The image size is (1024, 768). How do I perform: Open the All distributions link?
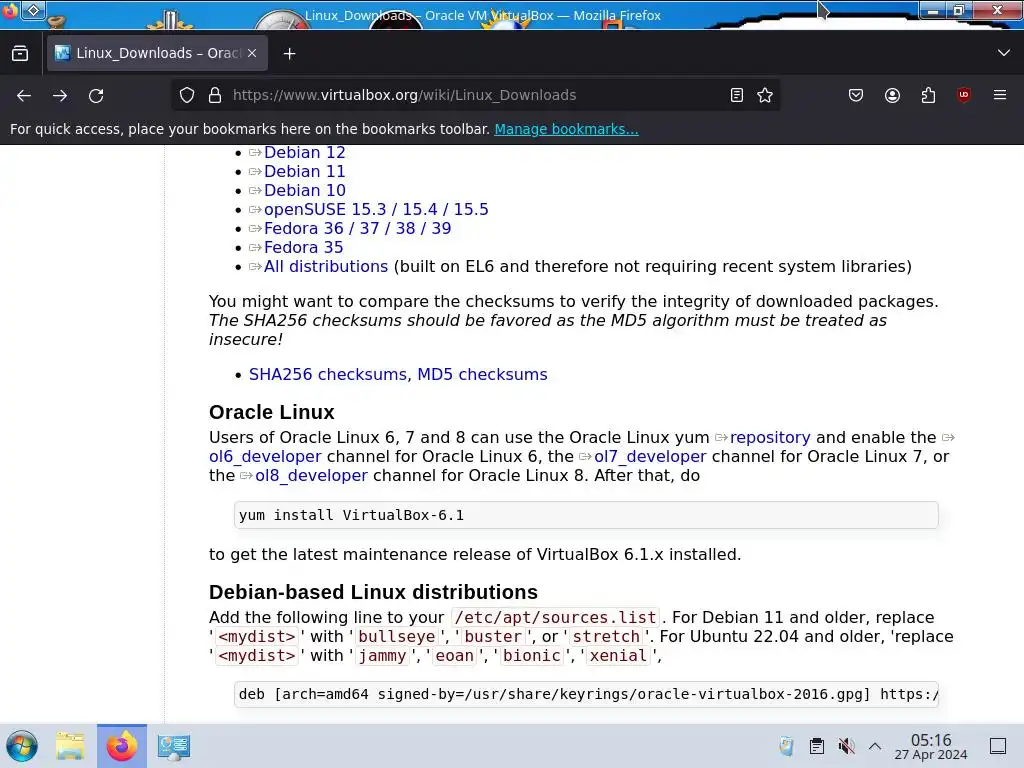pos(326,266)
